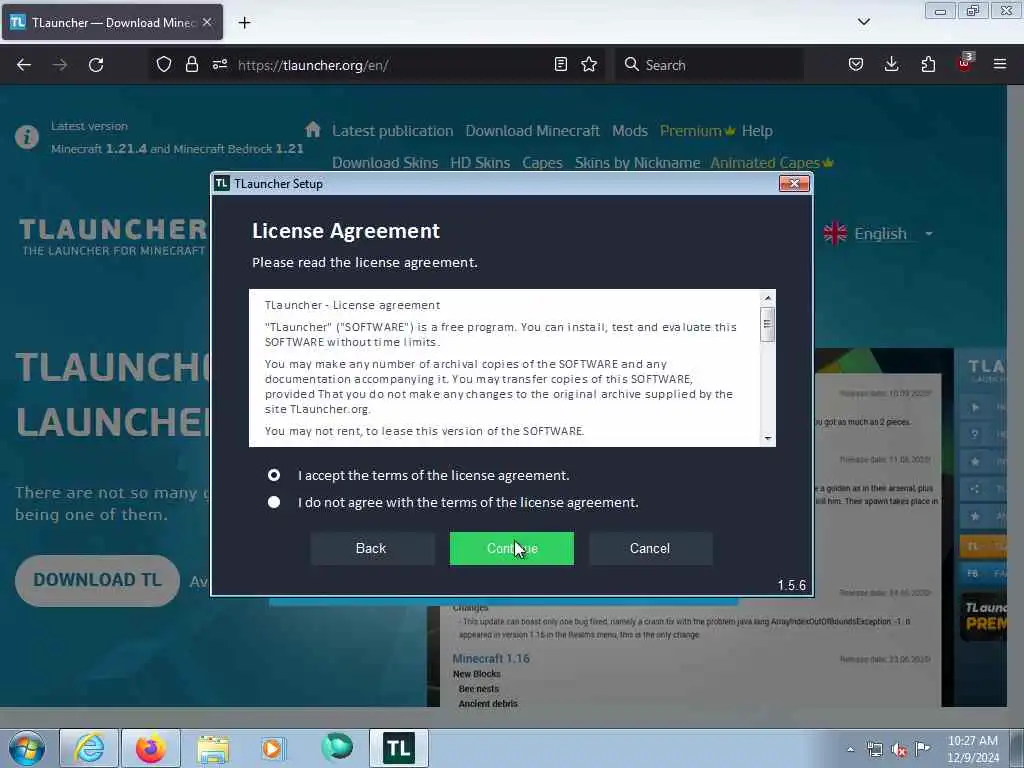This screenshot has width=1024, height=768.
Task: Click the green round taskbar app icon
Action: (x=337, y=746)
